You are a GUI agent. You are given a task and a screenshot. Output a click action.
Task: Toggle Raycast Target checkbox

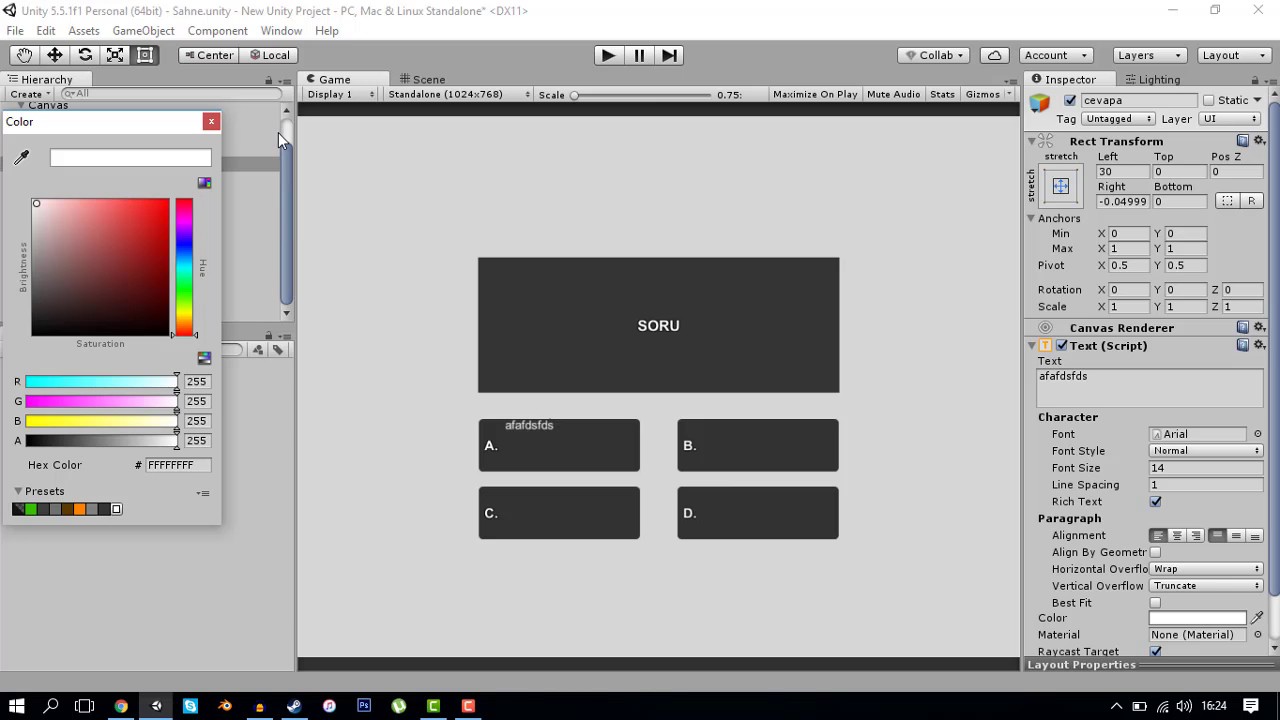pyautogui.click(x=1156, y=652)
